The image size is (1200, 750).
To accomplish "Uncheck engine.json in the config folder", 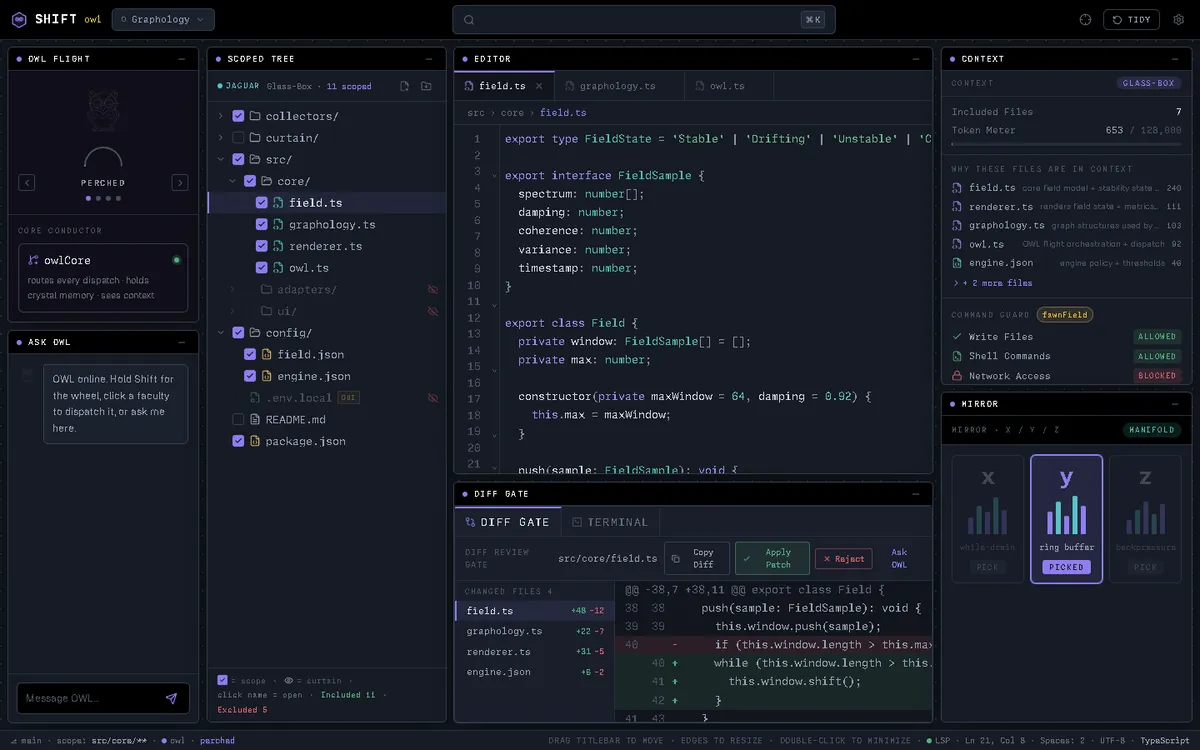I will (x=250, y=376).
